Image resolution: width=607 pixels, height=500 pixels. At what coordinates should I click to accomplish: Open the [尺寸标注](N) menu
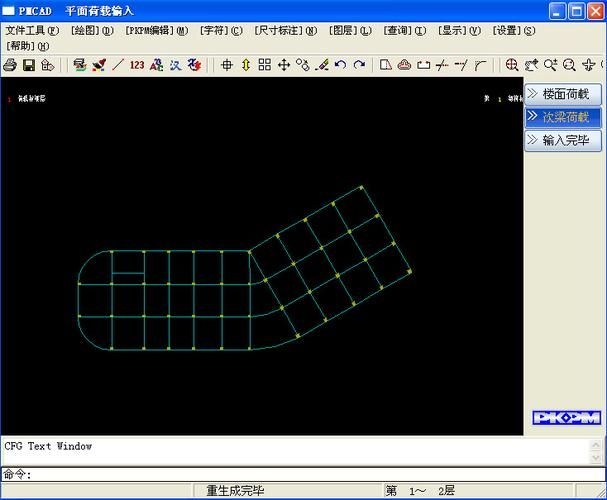285,30
